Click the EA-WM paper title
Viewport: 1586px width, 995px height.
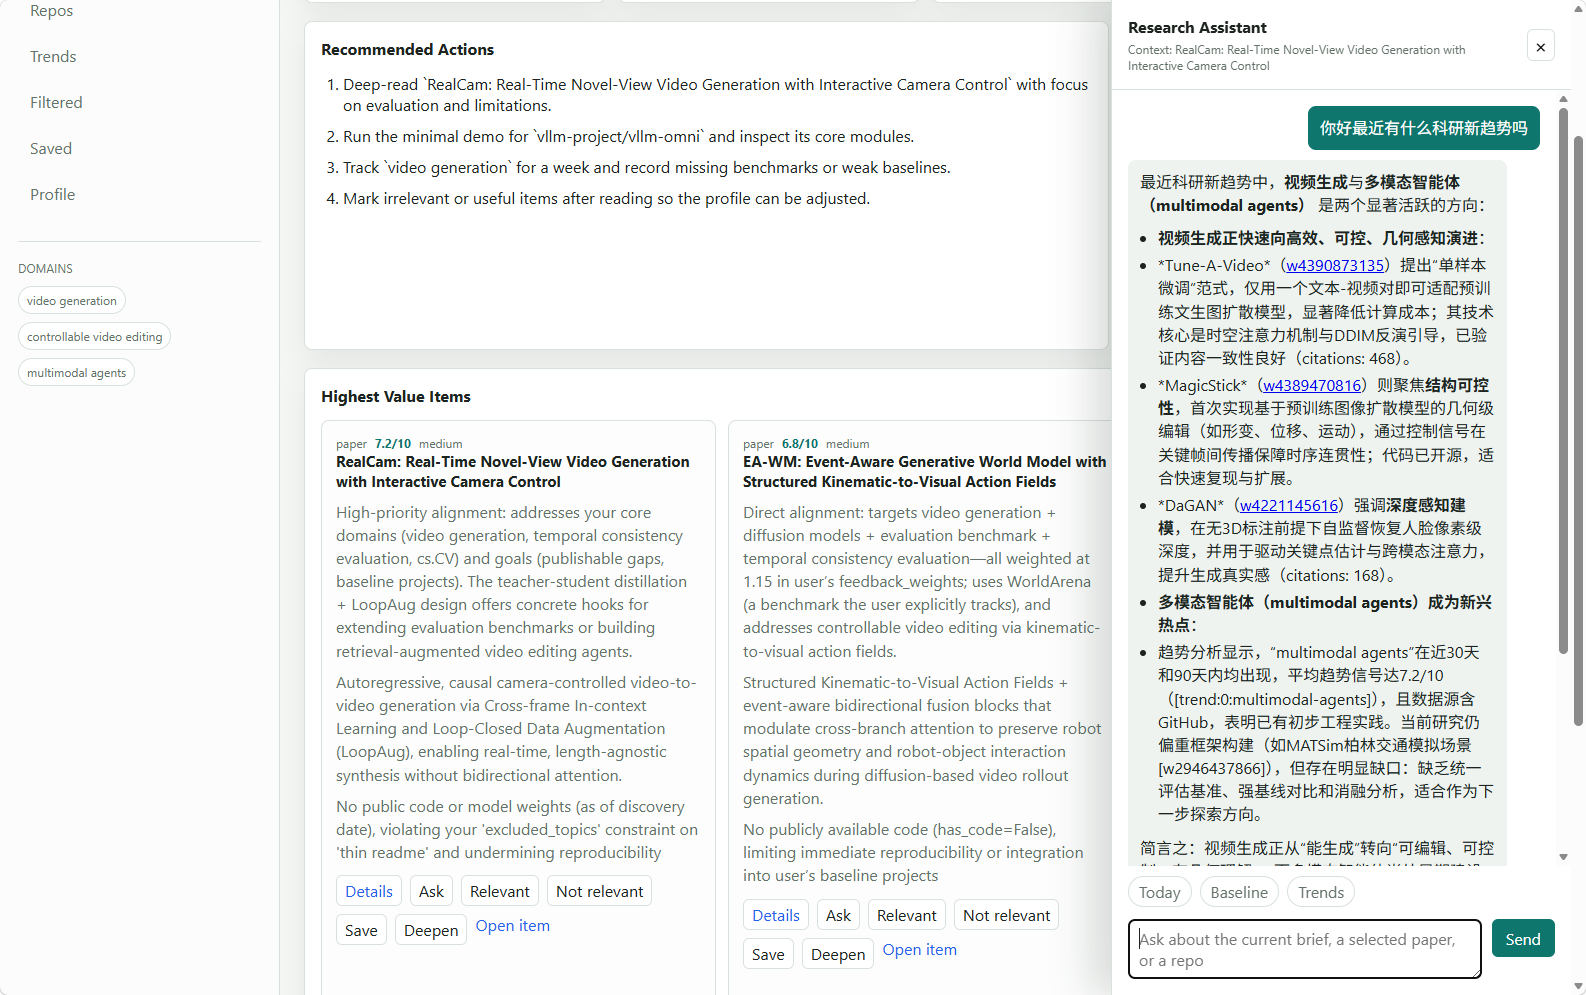pyautogui.click(x=924, y=472)
